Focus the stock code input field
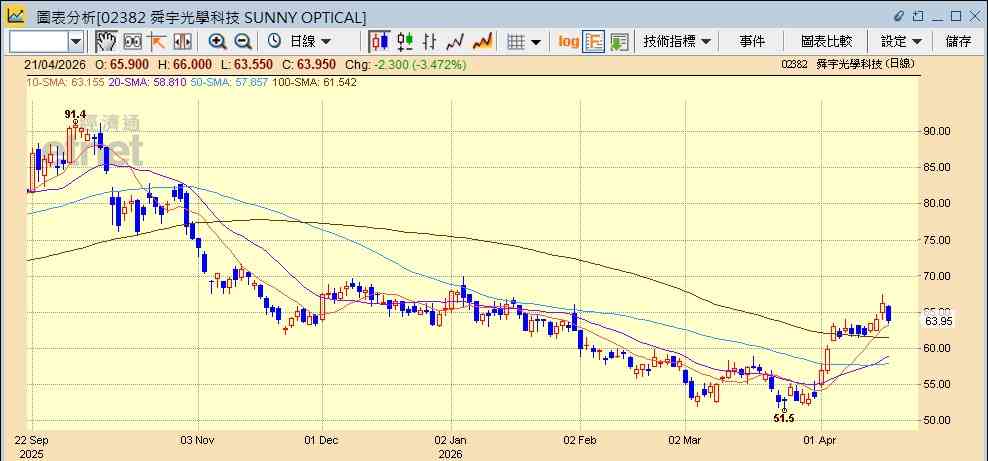 click(x=39, y=42)
